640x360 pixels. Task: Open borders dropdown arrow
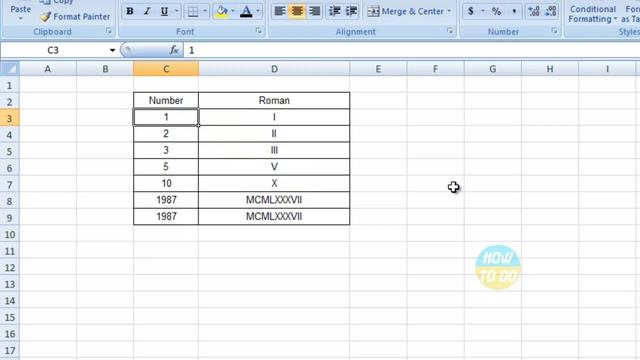click(205, 11)
